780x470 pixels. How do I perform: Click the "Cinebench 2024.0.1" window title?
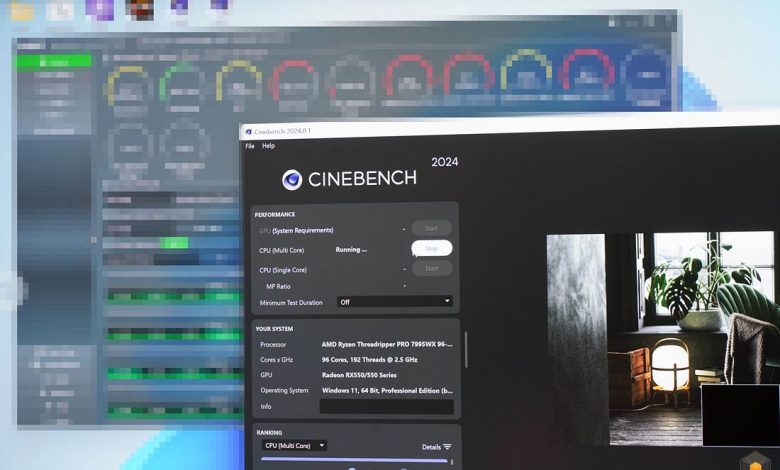click(282, 131)
